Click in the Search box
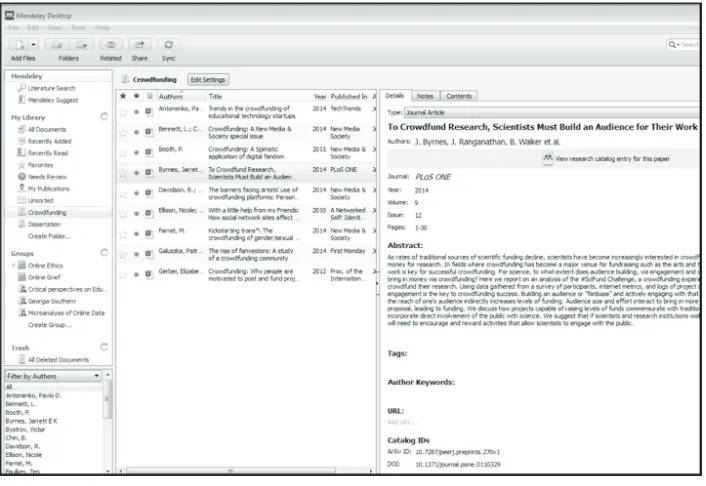 point(683,45)
